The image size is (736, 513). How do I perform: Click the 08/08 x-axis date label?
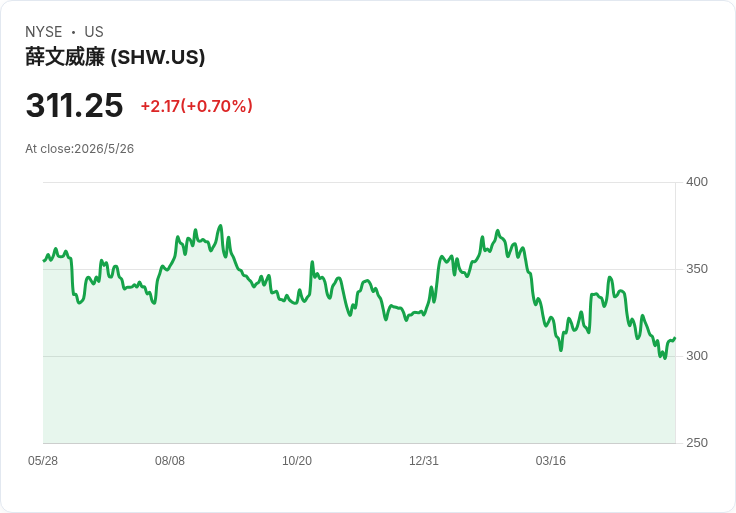coord(170,461)
